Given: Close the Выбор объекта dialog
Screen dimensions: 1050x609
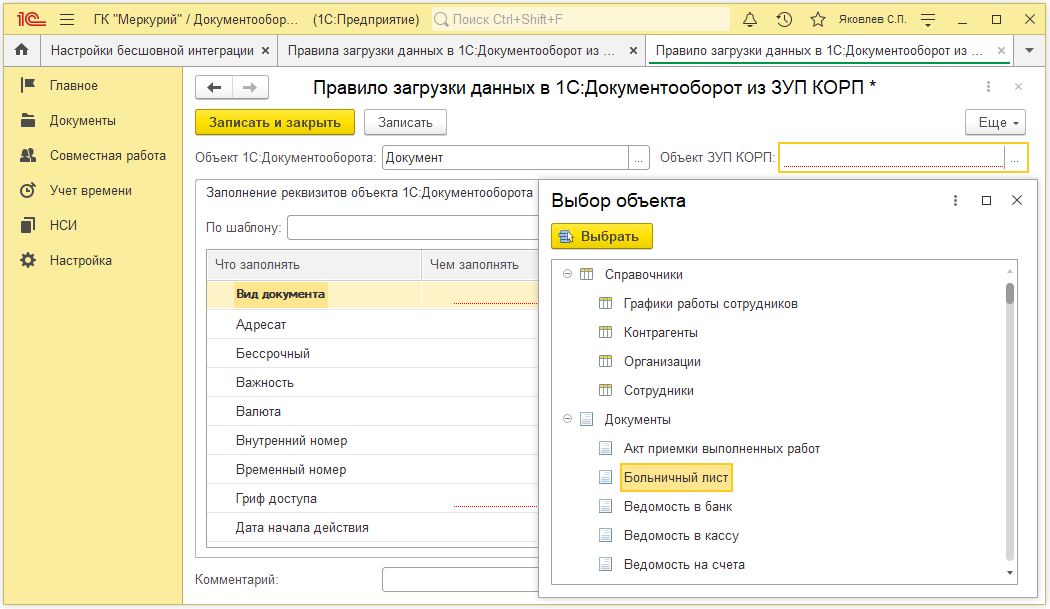Looking at the screenshot, I should (1017, 200).
